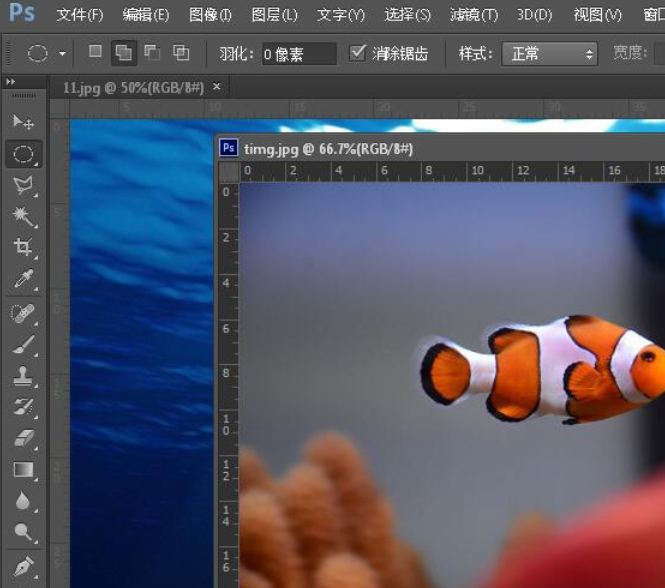Choose New Selection mode
The height and width of the screenshot is (588, 665).
[95, 52]
